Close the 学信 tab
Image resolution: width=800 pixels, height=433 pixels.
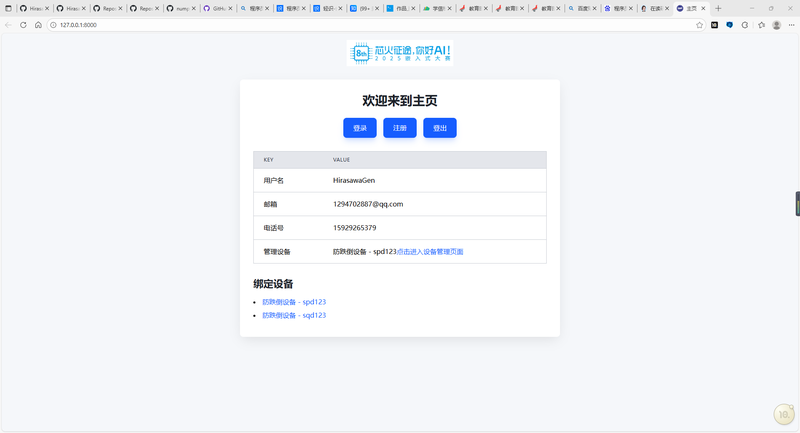[x=449, y=8]
